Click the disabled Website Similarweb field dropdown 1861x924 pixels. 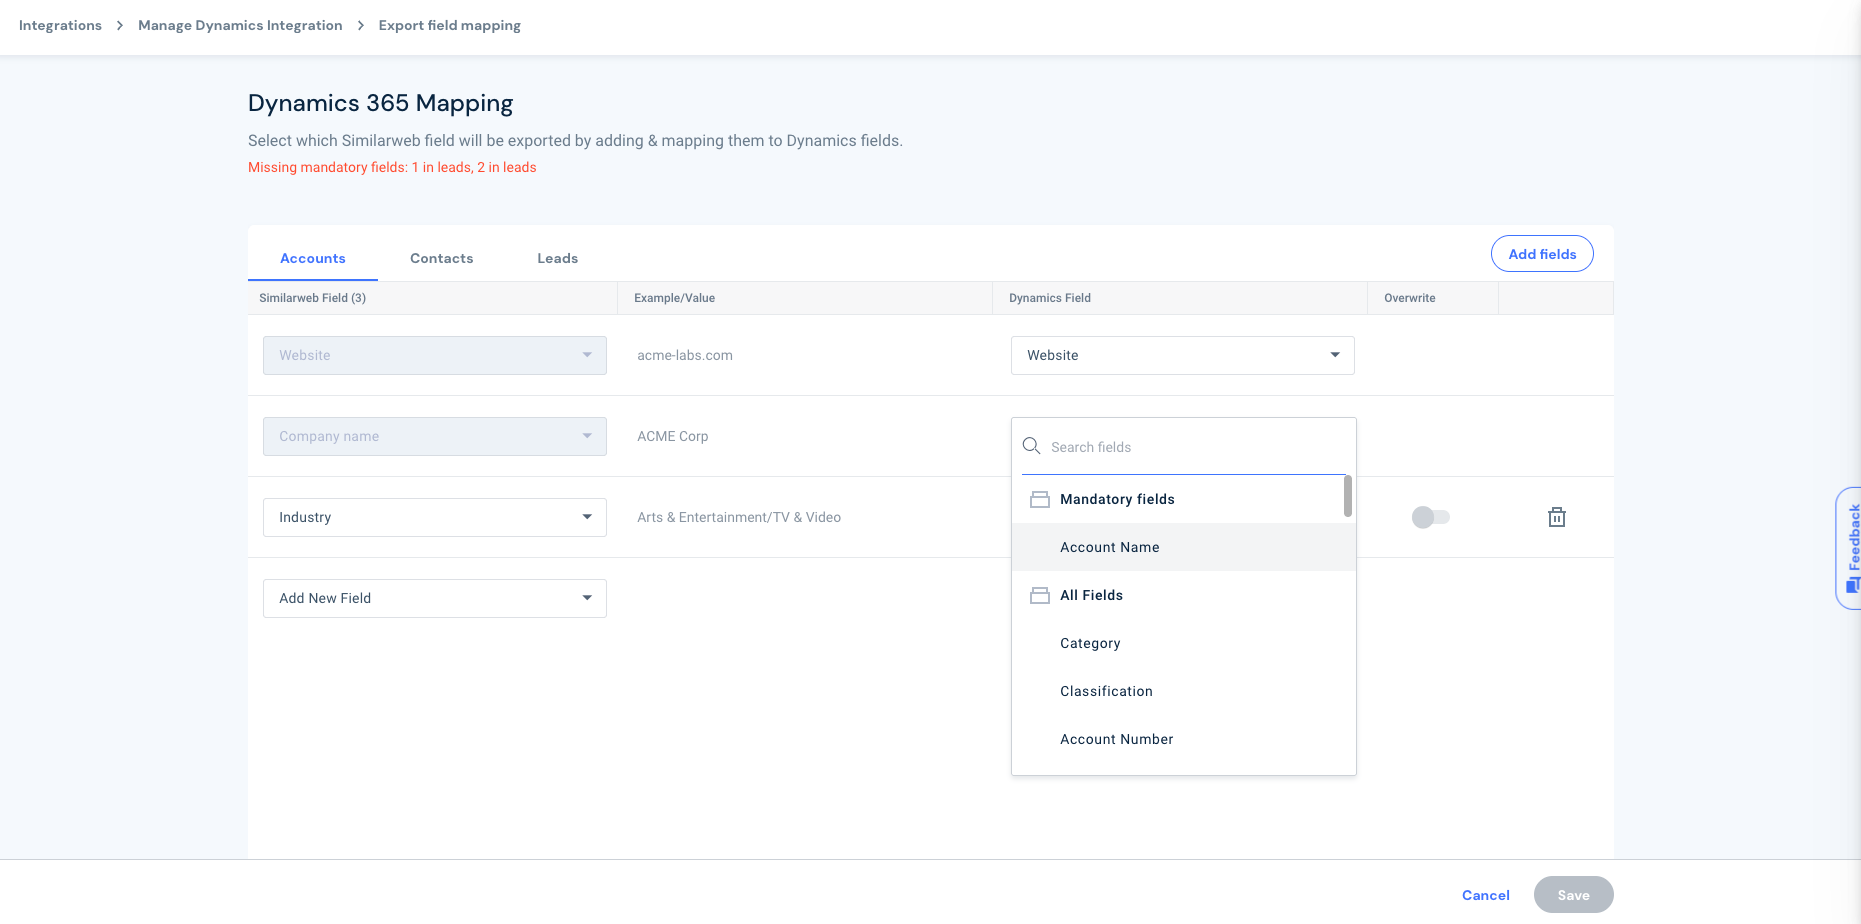click(434, 355)
